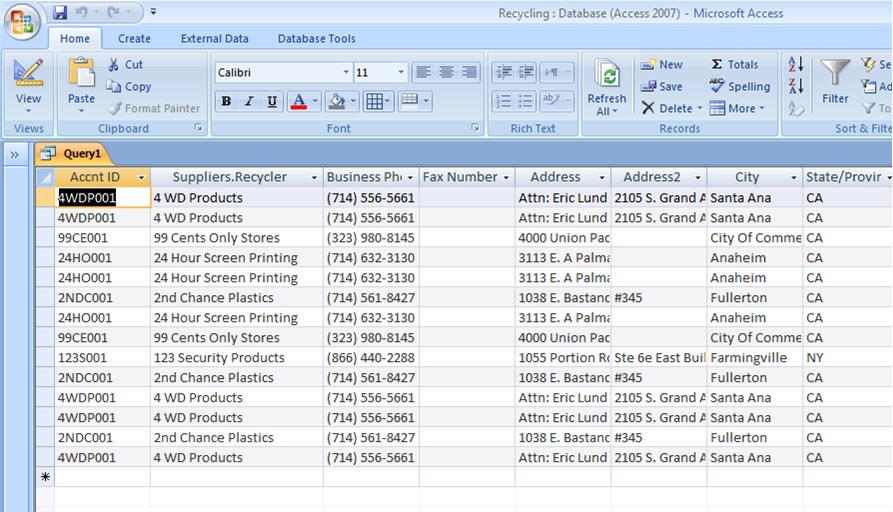Screen dimensions: 893x512
Task: Click the Refresh All icon
Action: [606, 75]
